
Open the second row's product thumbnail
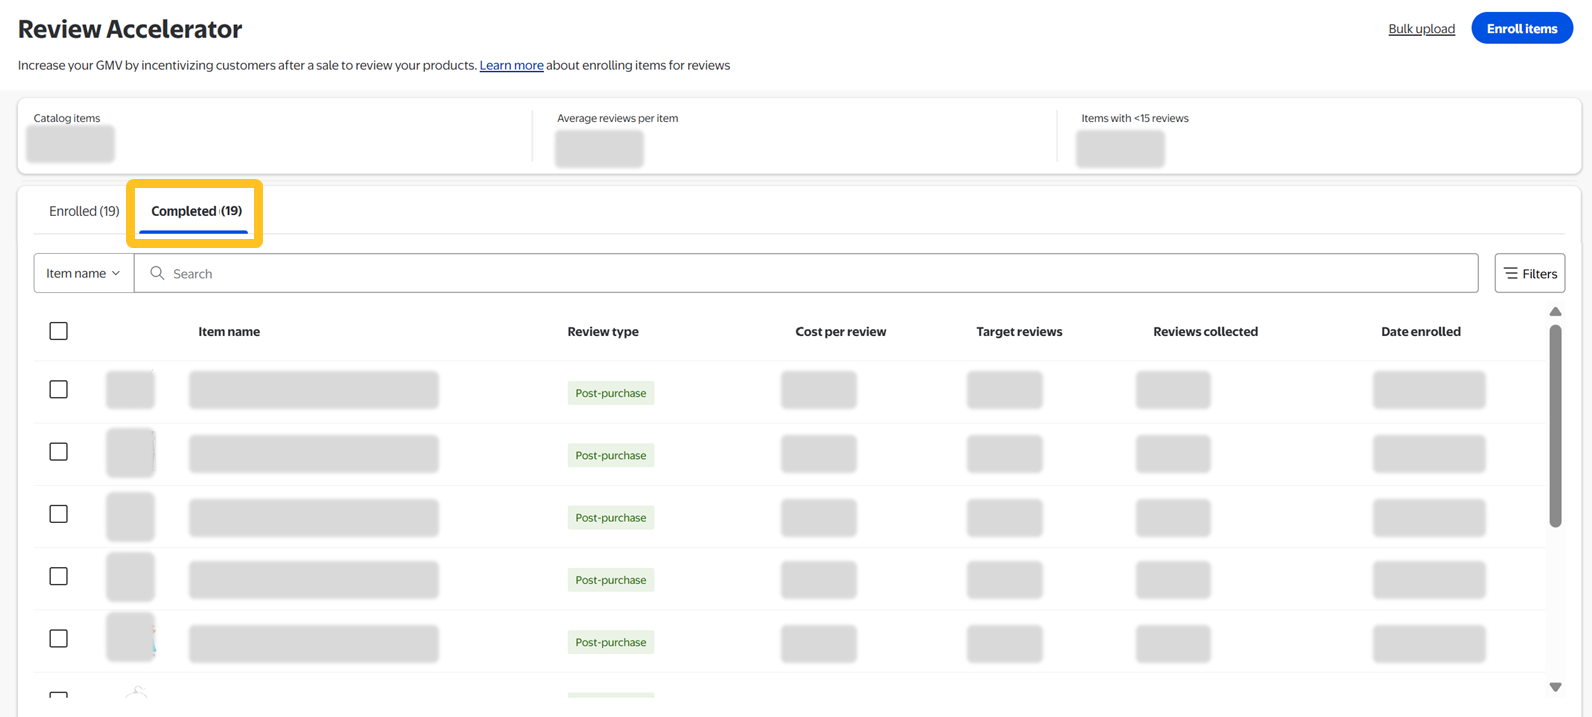pos(131,452)
